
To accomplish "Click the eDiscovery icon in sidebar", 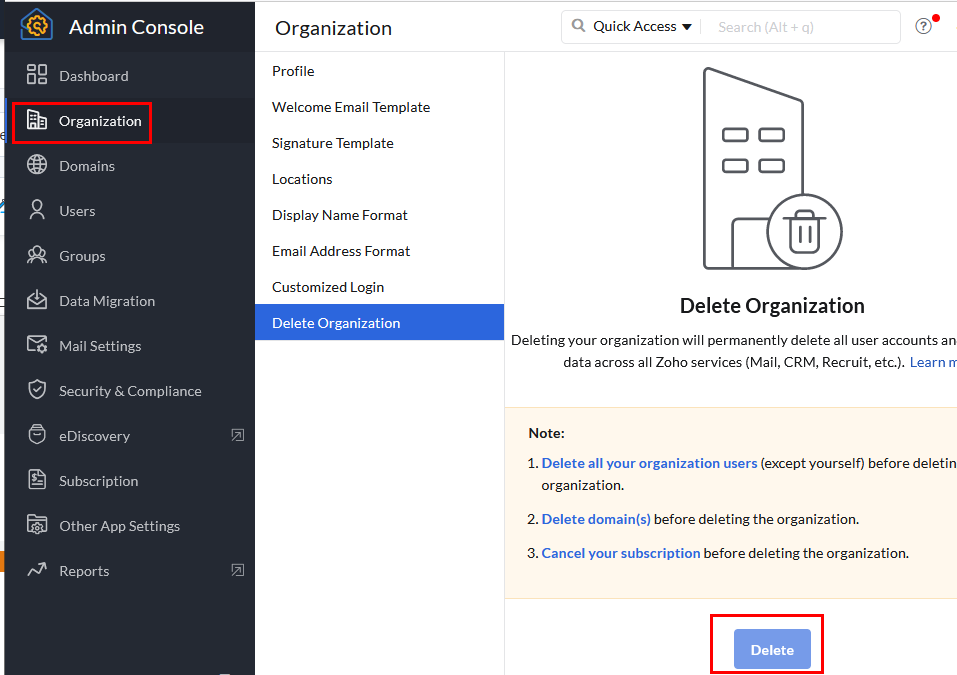I will (x=37, y=435).
